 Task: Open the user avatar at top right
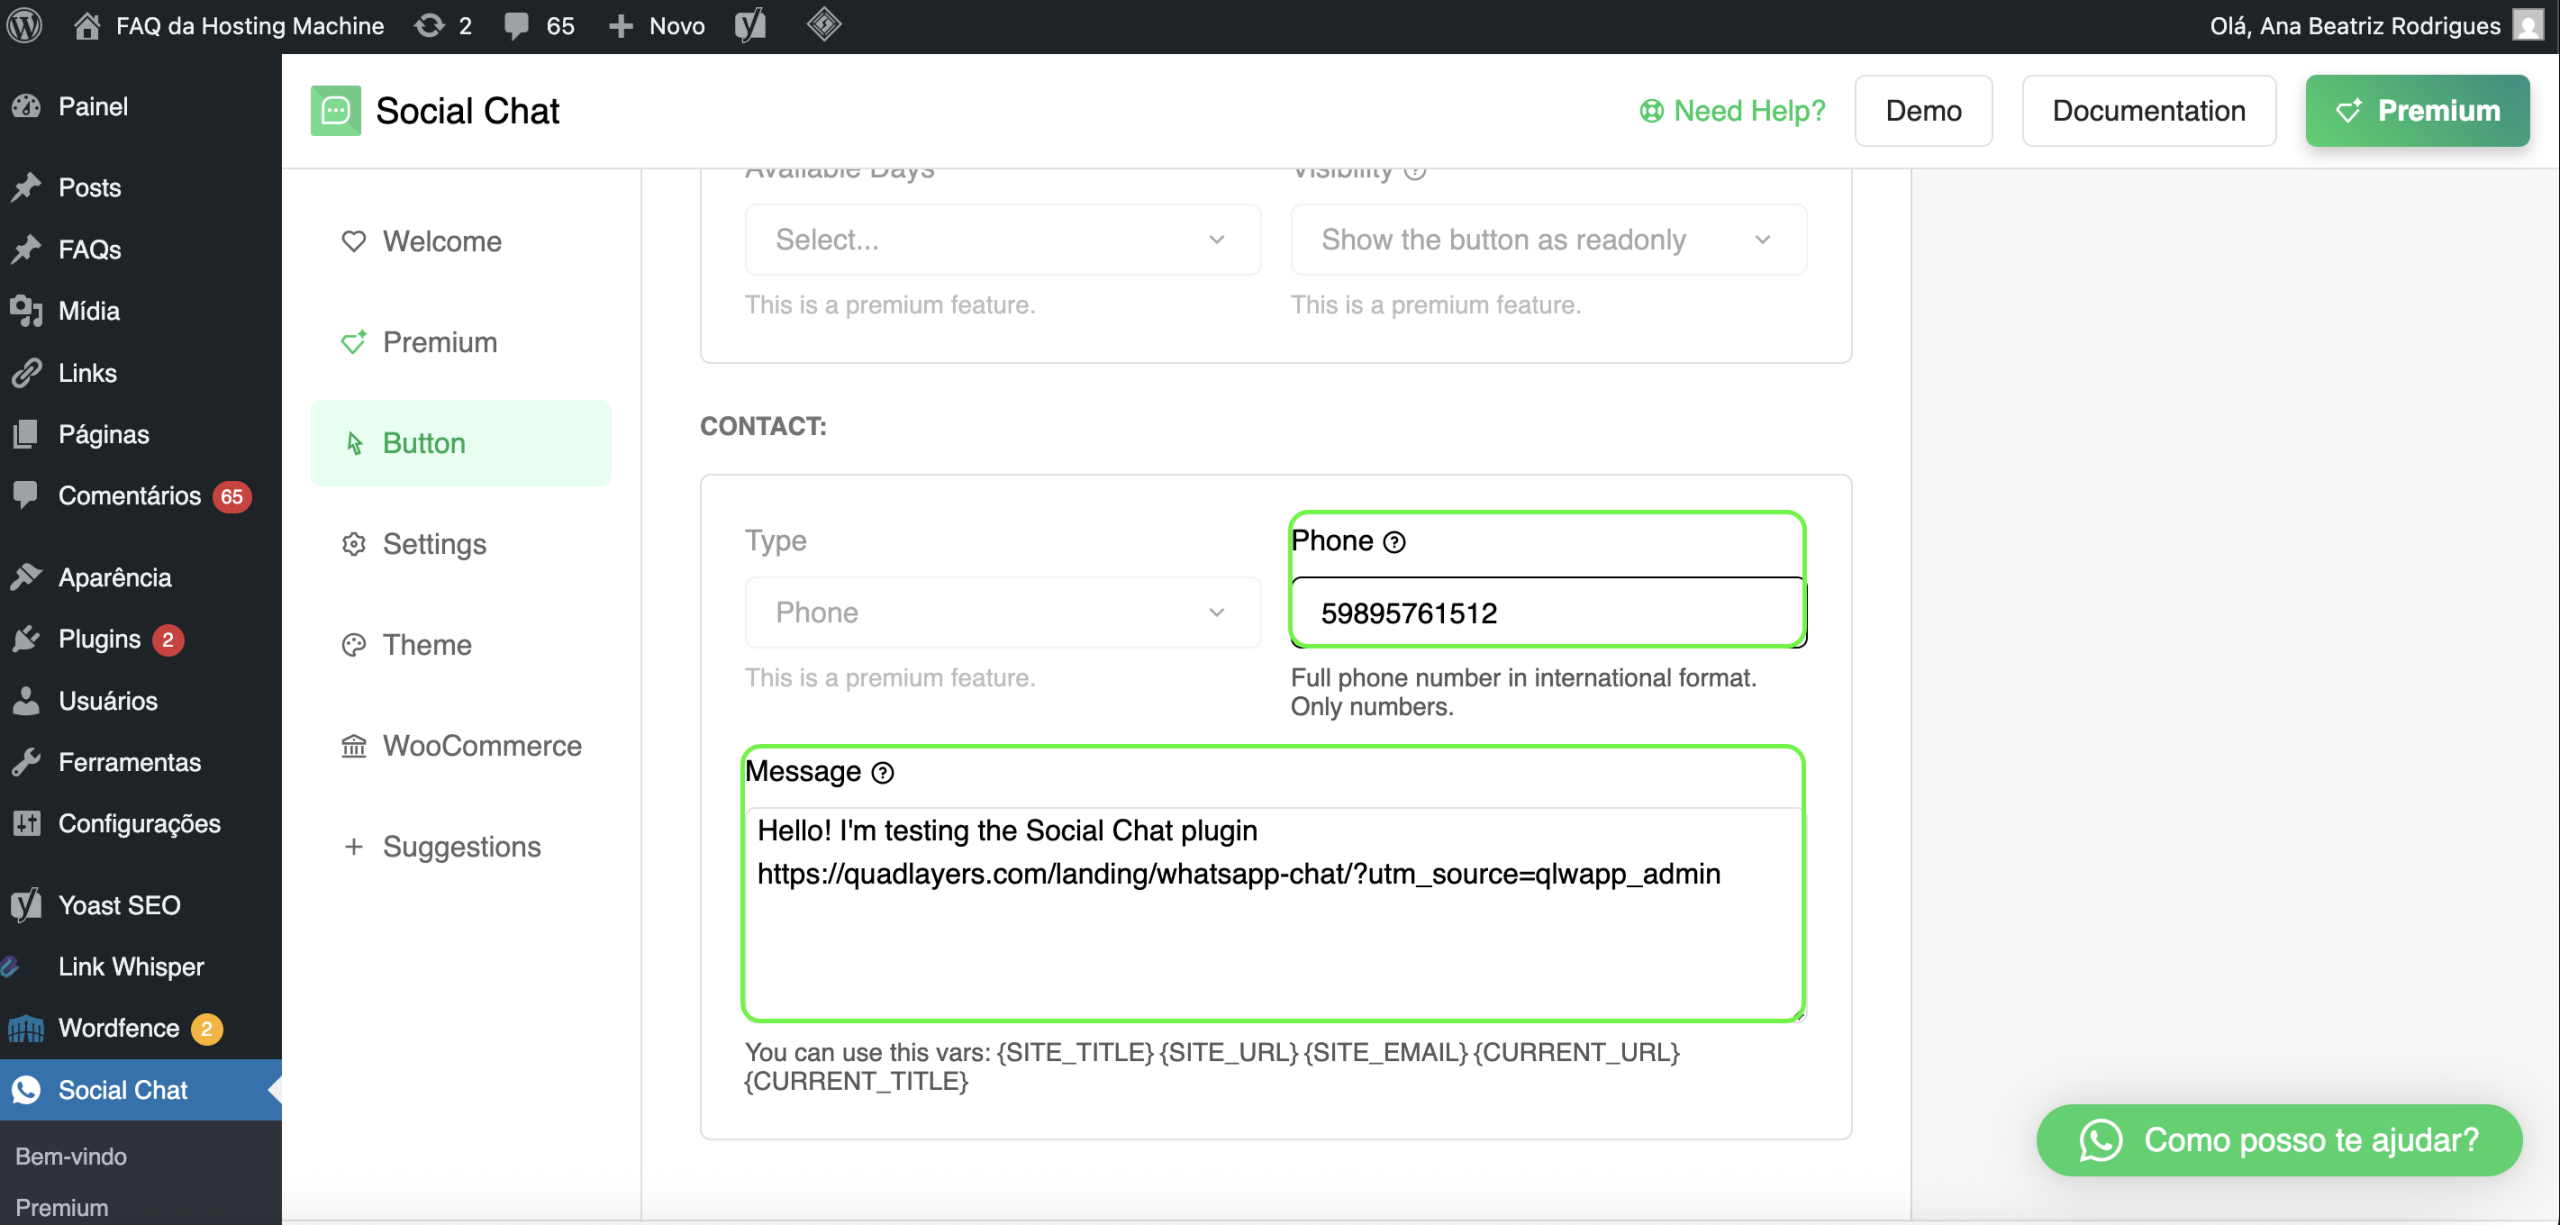2528,25
